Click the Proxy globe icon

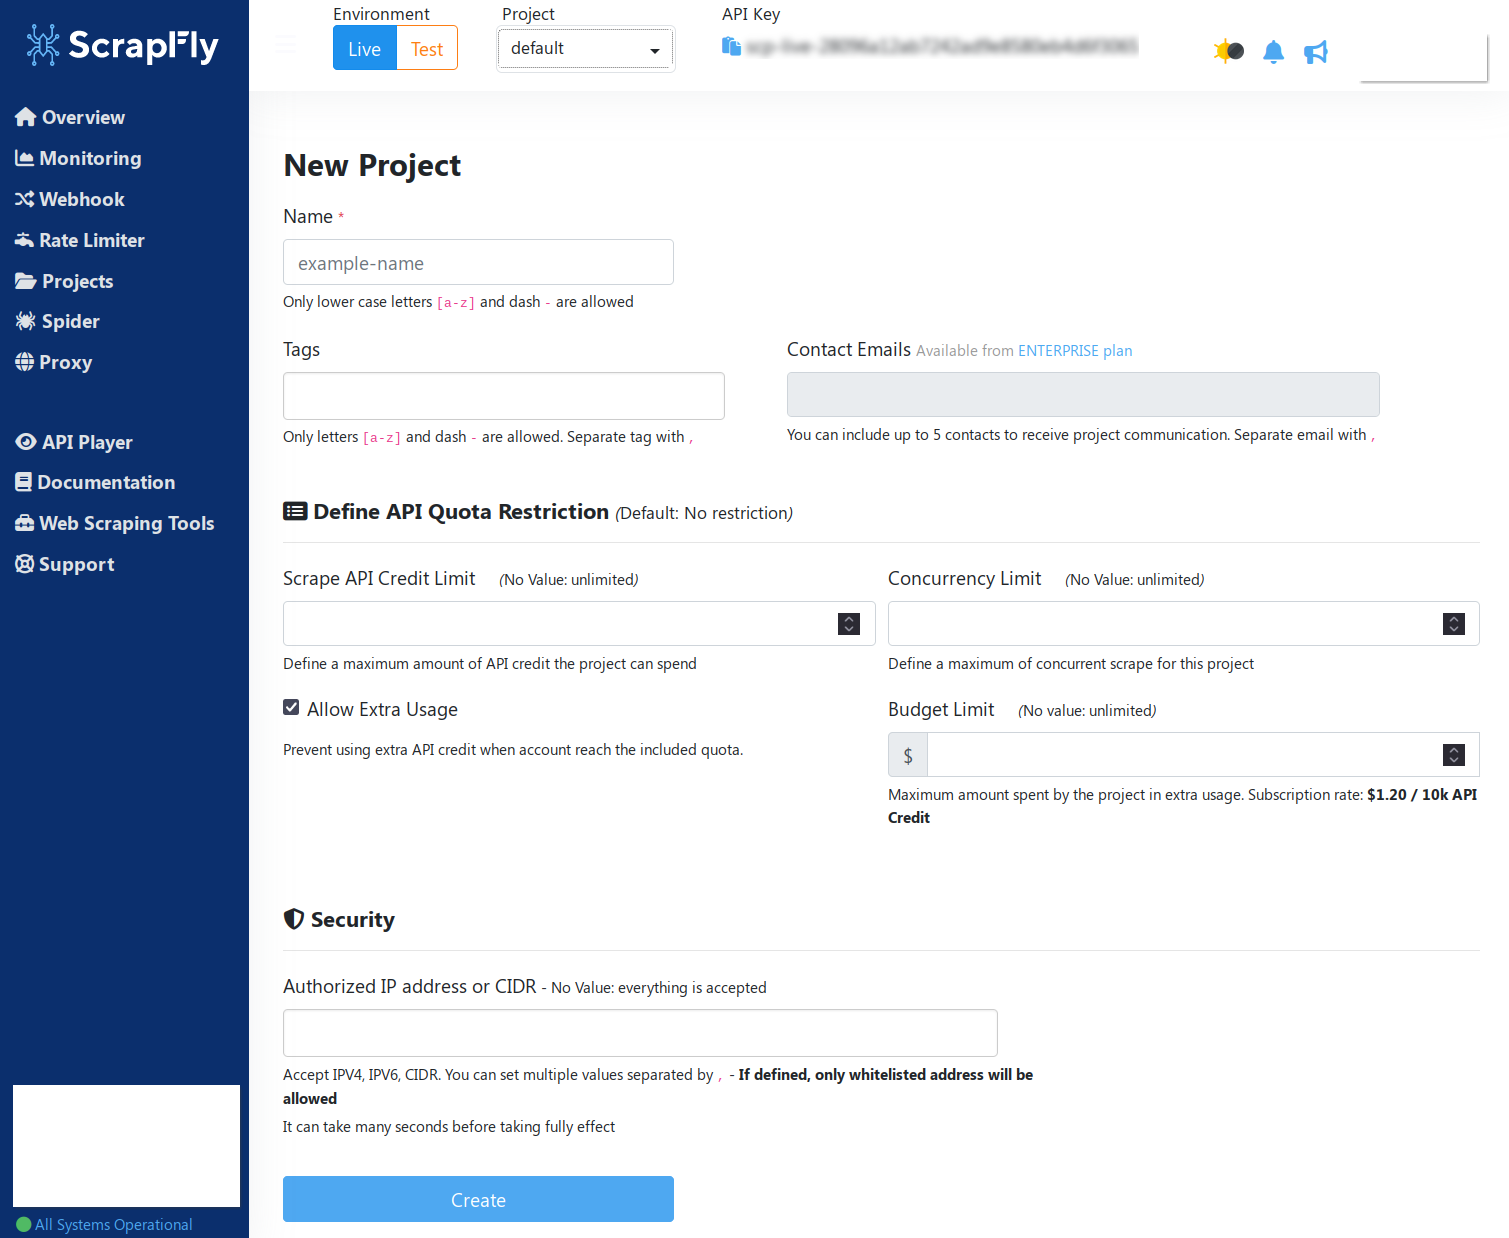tap(24, 362)
